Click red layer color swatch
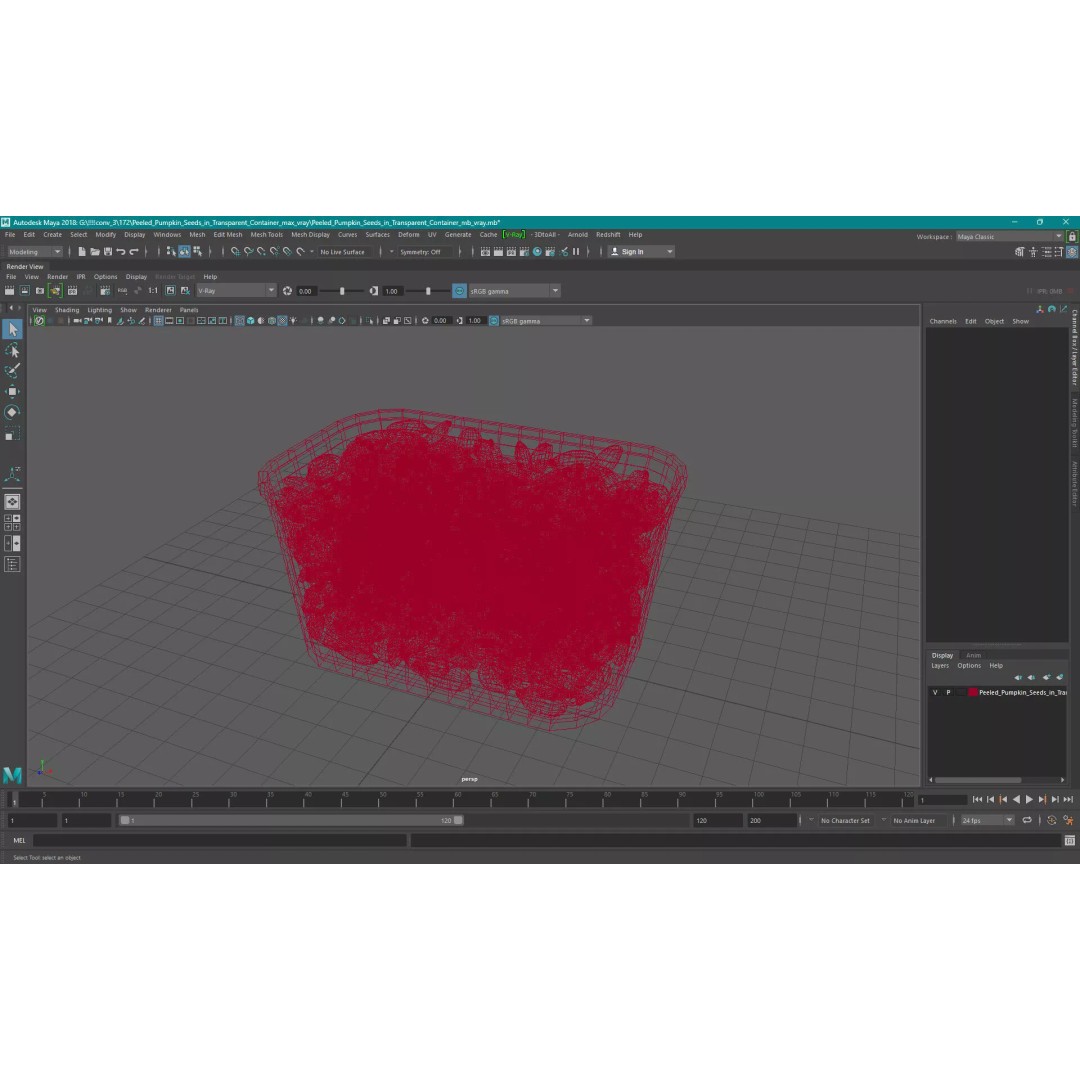 click(x=973, y=692)
